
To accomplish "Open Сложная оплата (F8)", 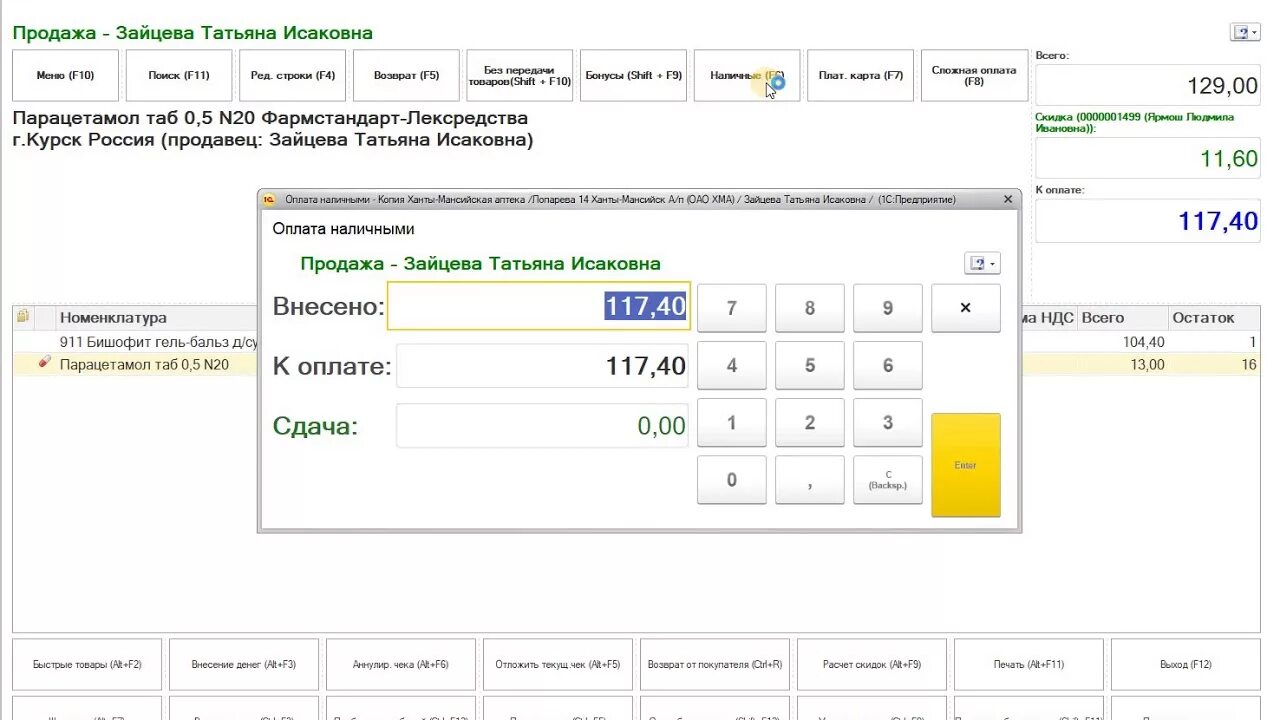I will [974, 76].
